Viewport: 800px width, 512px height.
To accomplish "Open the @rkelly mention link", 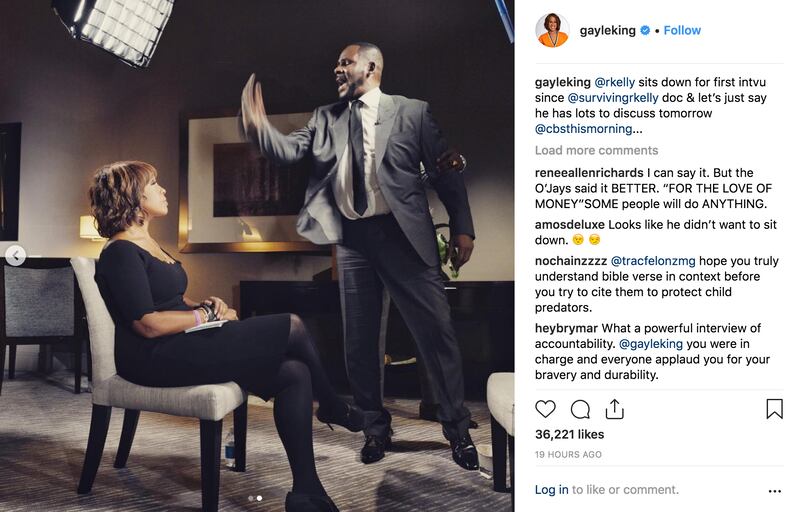I will [615, 82].
